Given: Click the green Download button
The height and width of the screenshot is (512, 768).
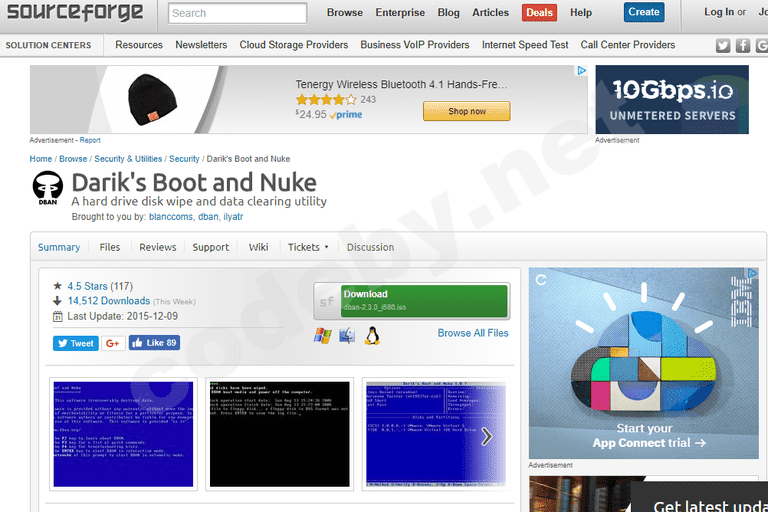Looking at the screenshot, I should tap(411, 300).
